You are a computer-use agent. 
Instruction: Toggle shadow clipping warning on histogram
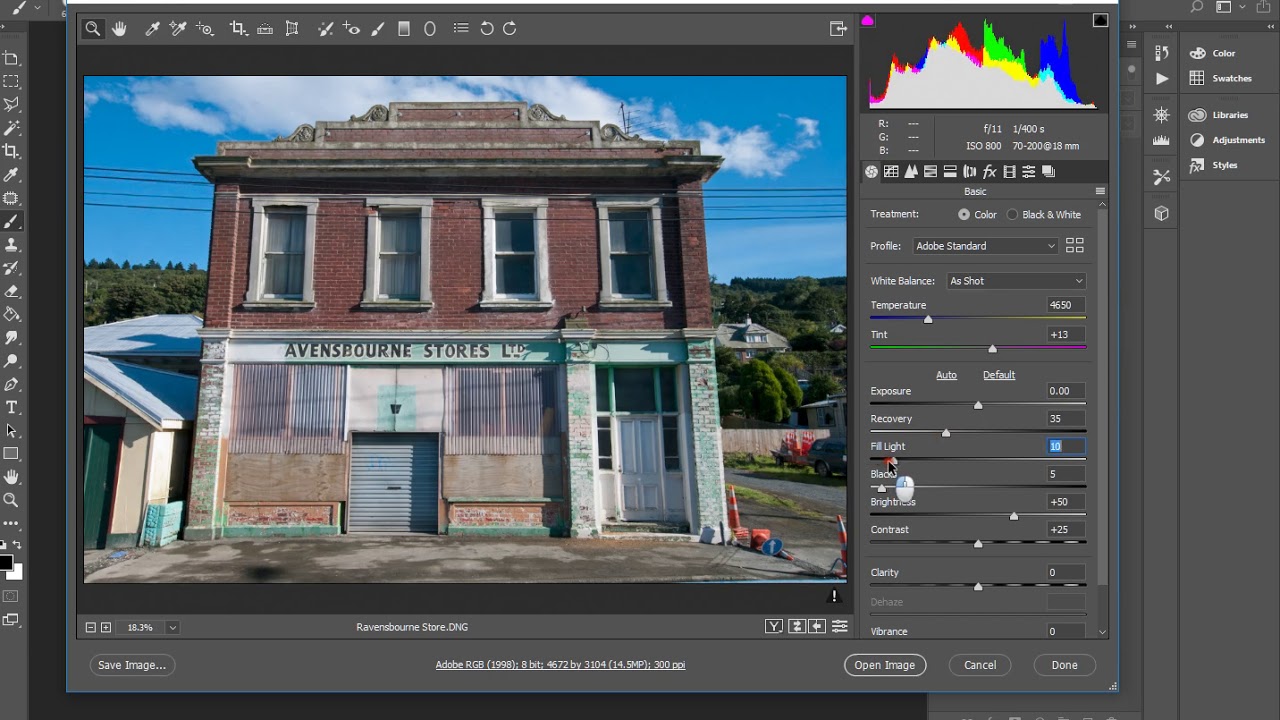(x=867, y=20)
